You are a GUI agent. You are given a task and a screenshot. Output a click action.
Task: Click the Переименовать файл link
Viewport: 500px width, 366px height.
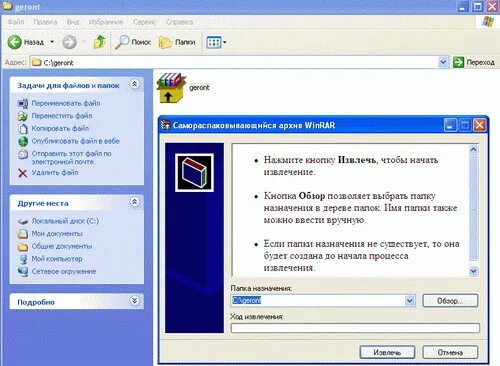pos(66,103)
